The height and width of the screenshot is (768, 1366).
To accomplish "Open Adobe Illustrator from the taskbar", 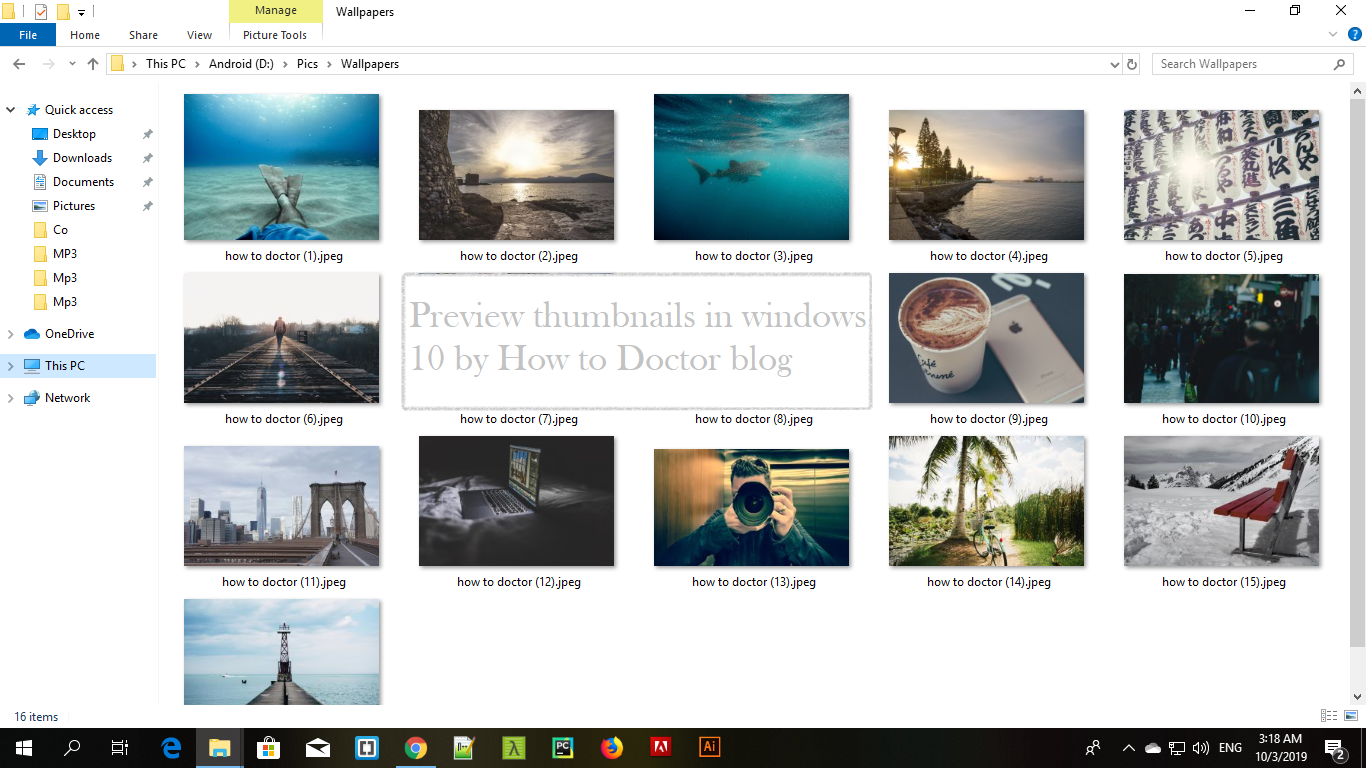I will pyautogui.click(x=709, y=747).
